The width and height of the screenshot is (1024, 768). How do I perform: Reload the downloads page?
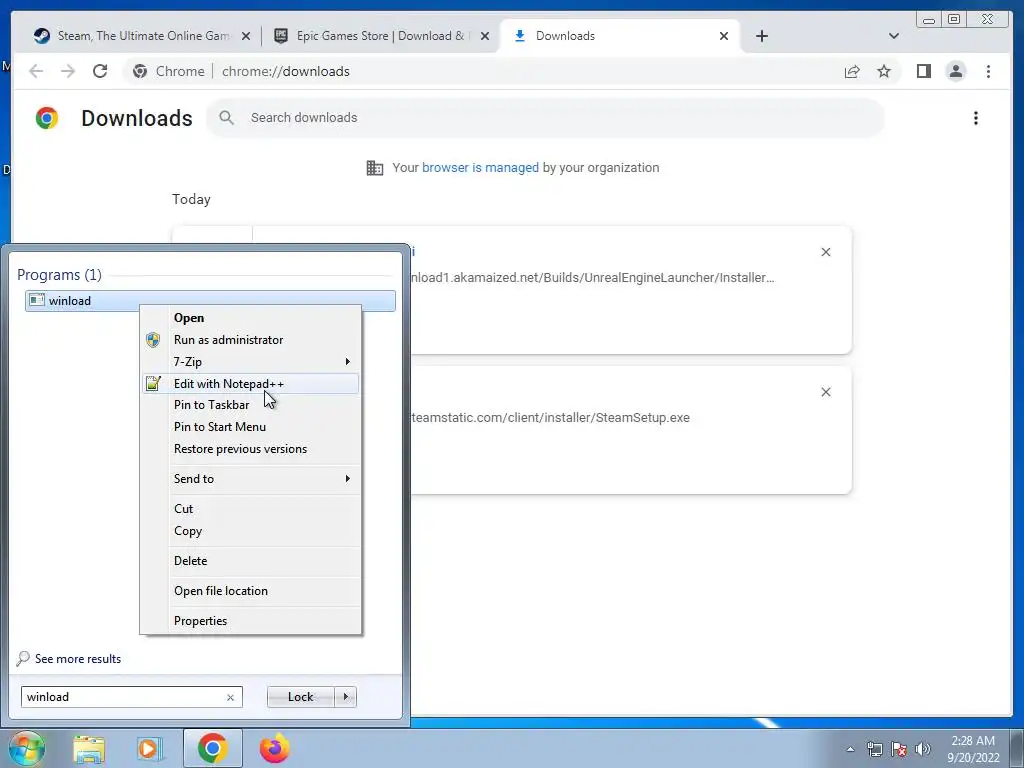tap(100, 71)
